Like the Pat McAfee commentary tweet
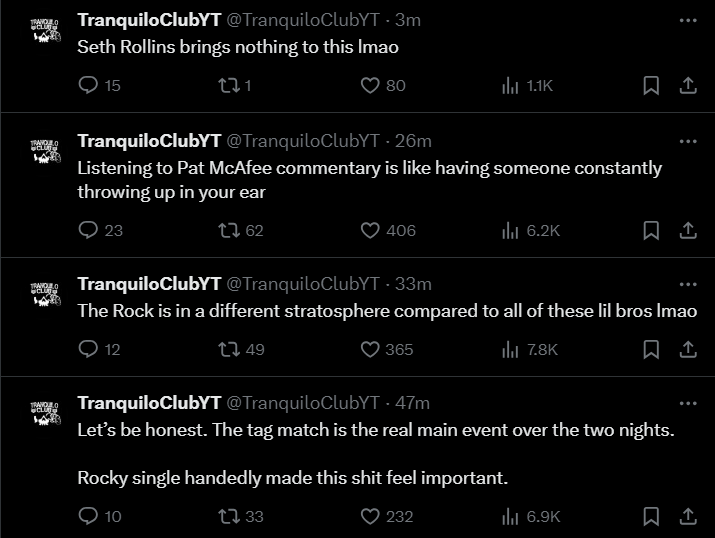 coord(370,230)
